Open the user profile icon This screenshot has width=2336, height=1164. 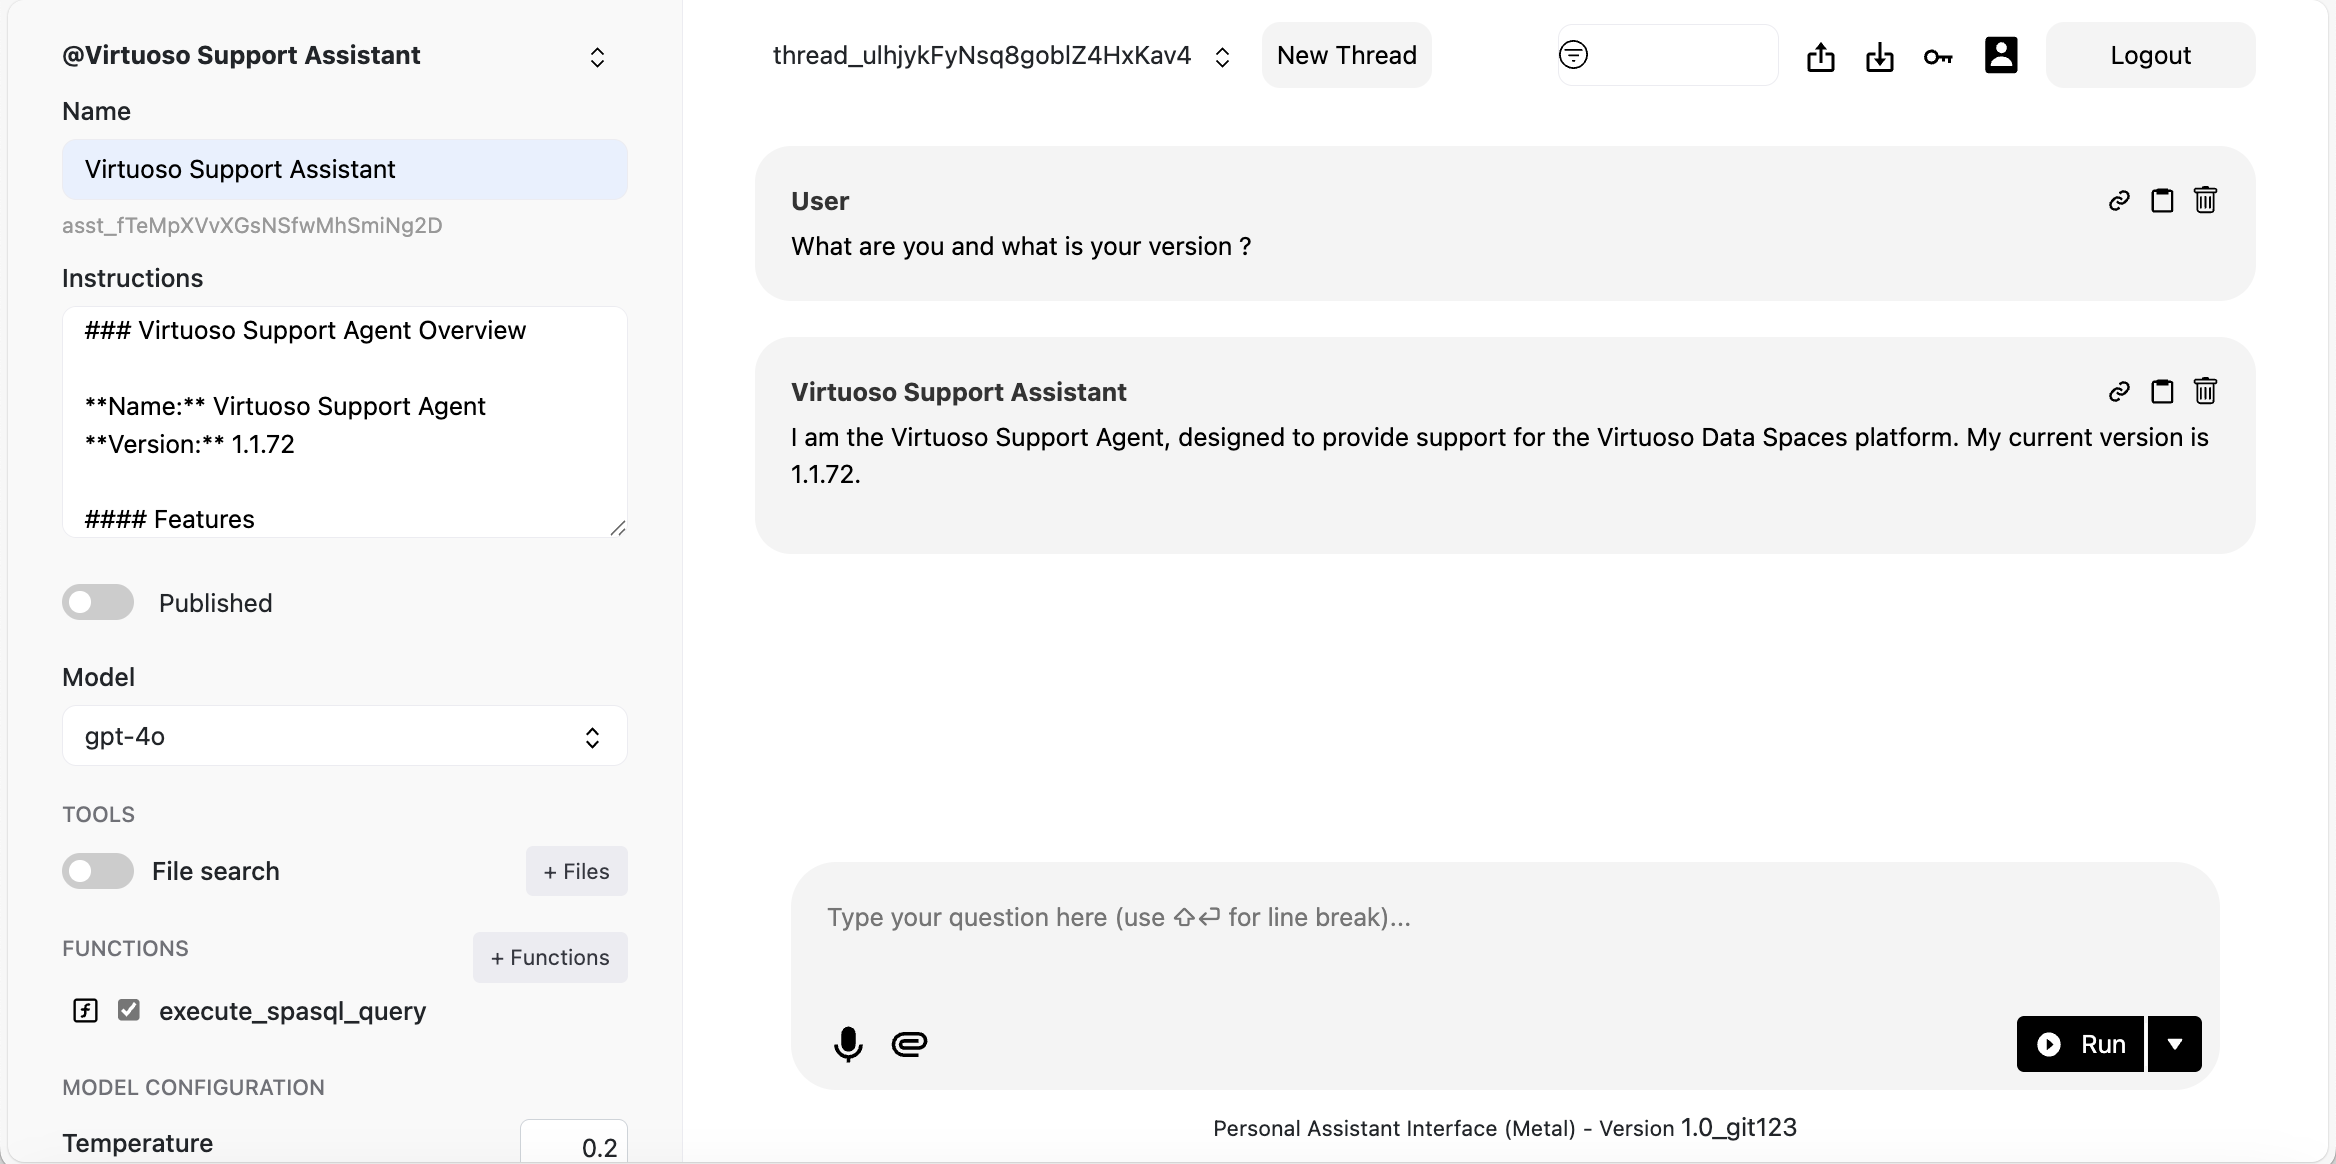point(2001,55)
